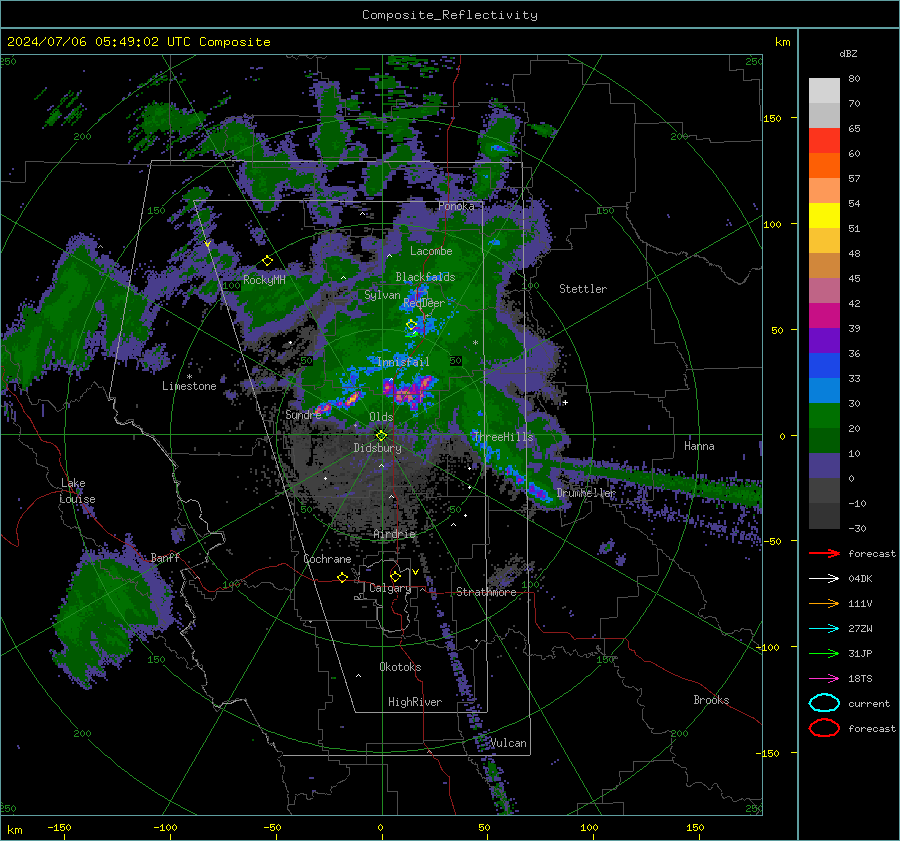Click the Brooks city label
The image size is (900, 841).
711,700
